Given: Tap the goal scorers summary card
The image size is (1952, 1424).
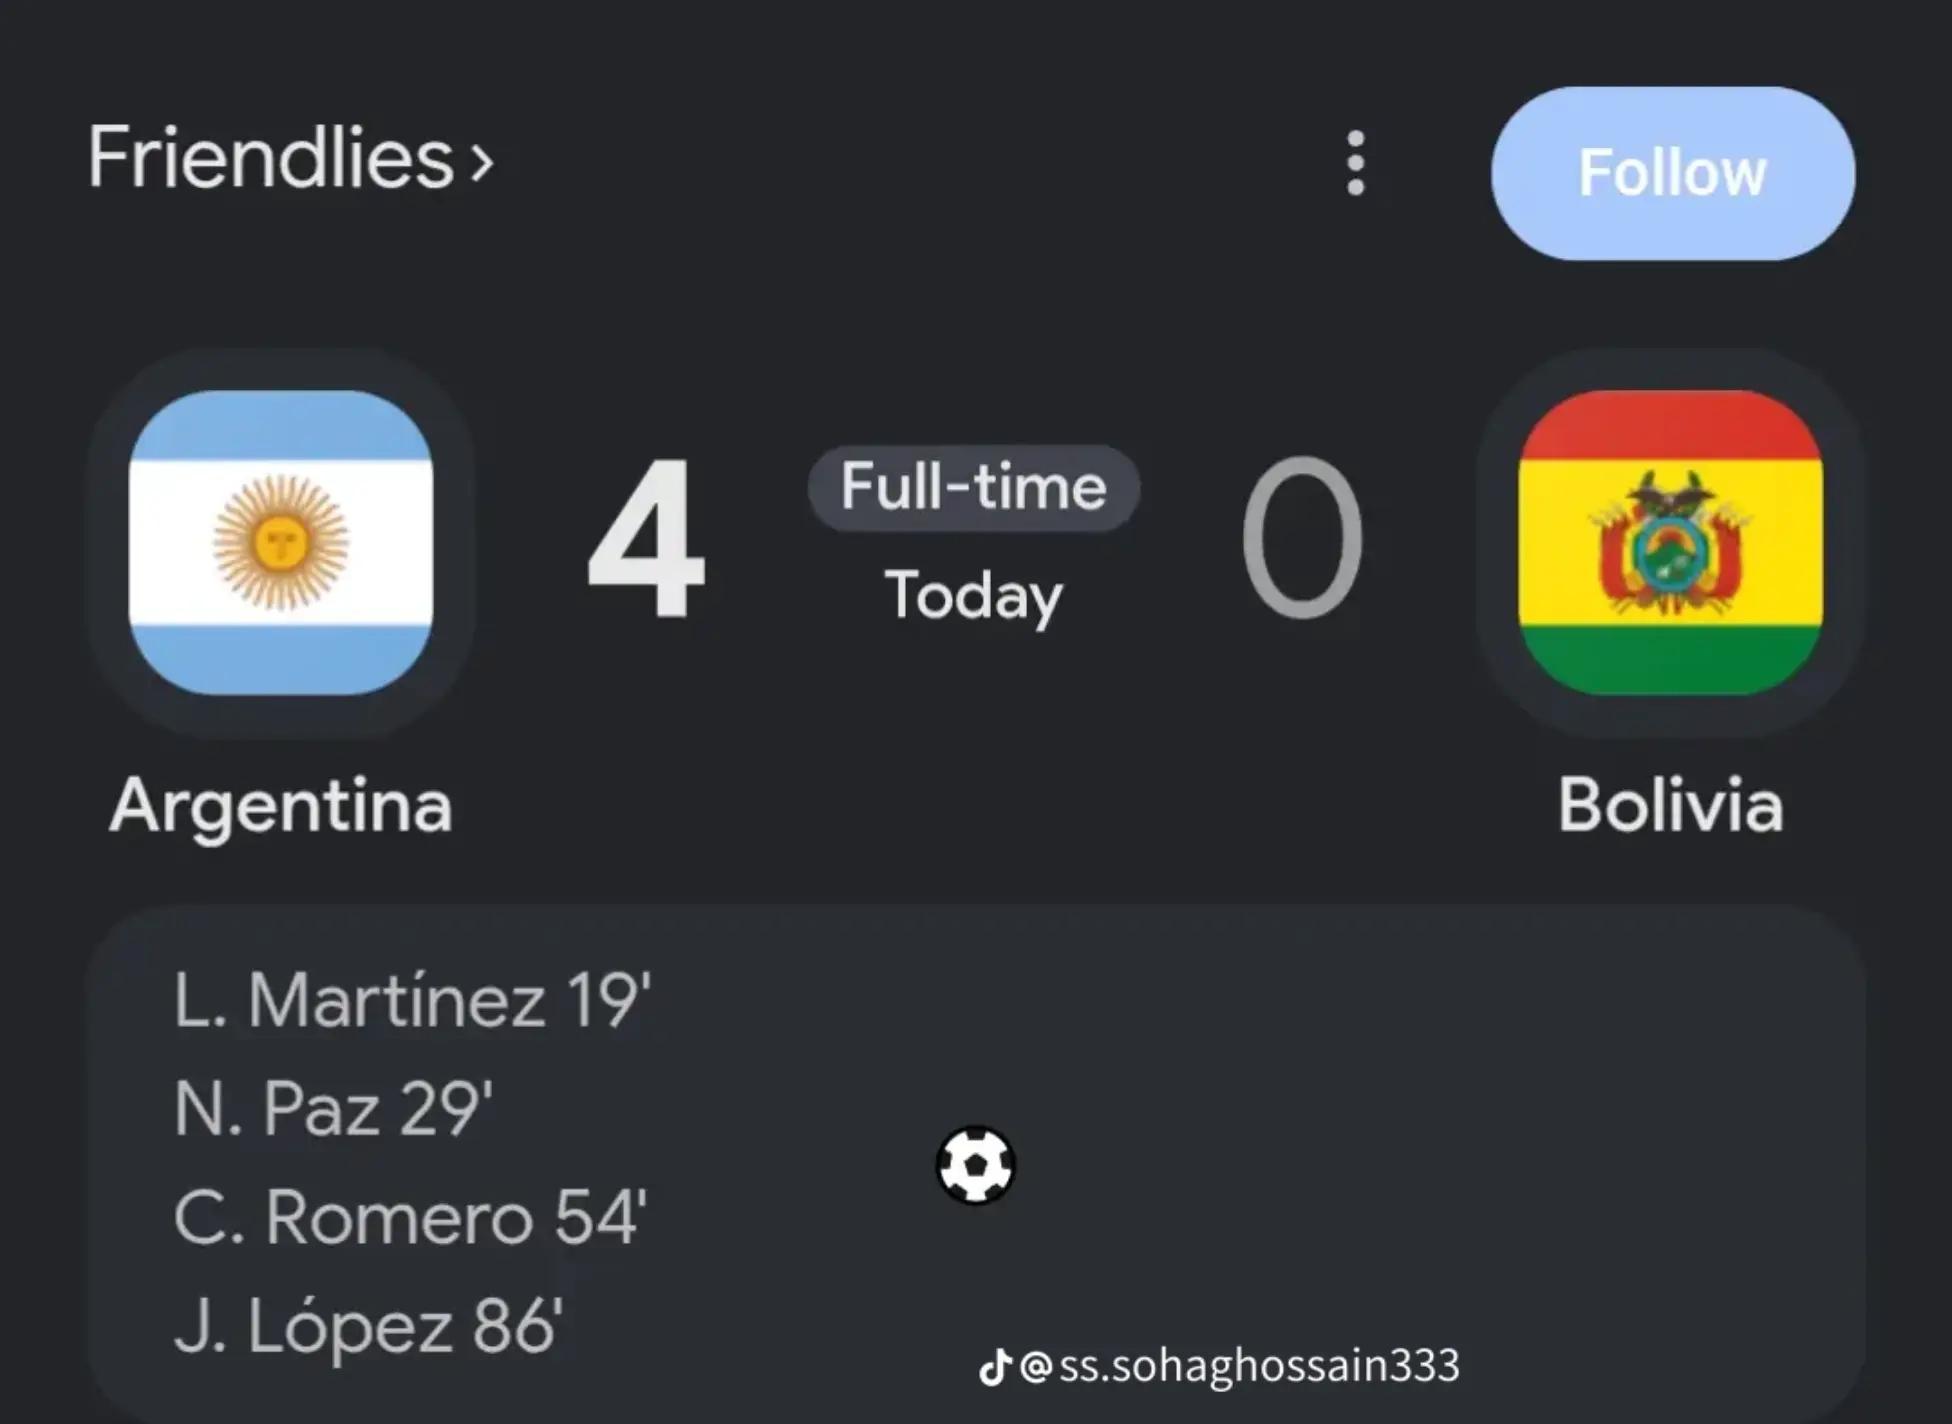Looking at the screenshot, I should [976, 1165].
